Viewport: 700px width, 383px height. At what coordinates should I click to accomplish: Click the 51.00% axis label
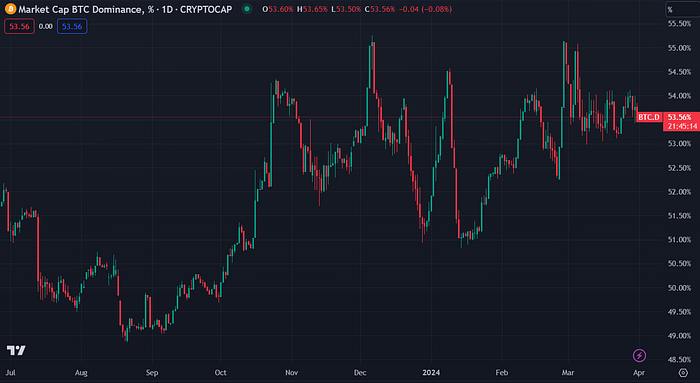[679, 240]
